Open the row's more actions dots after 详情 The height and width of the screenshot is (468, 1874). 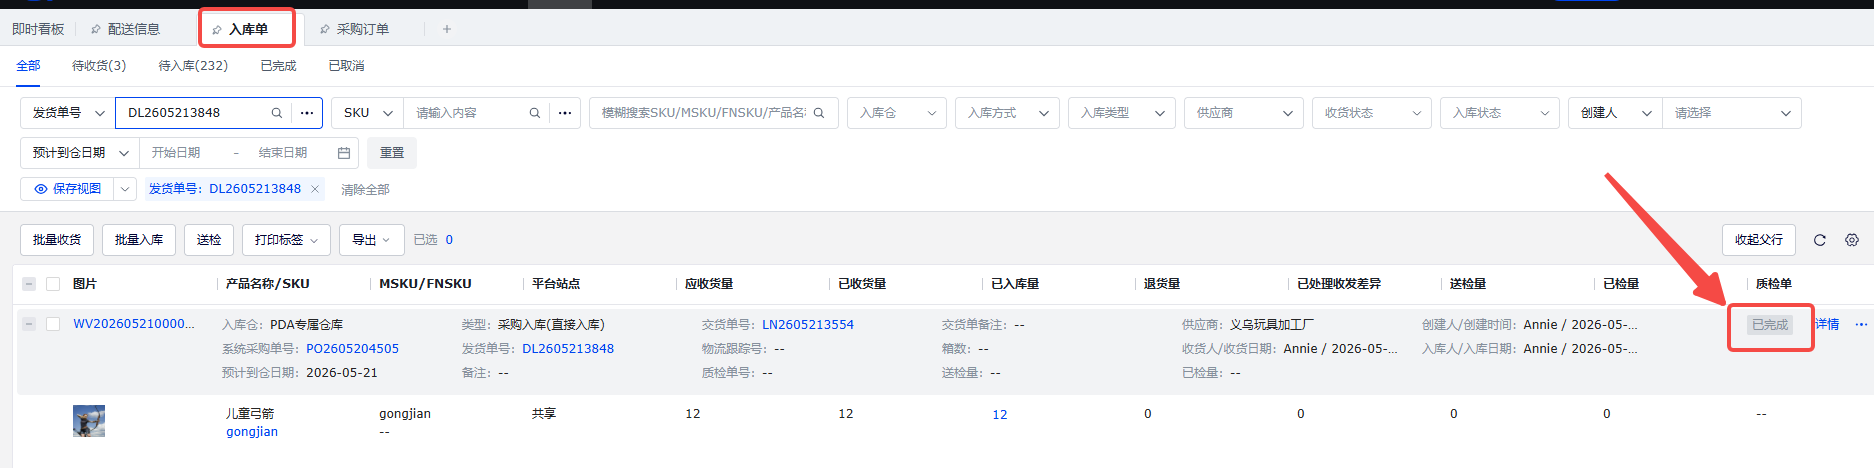click(x=1861, y=324)
